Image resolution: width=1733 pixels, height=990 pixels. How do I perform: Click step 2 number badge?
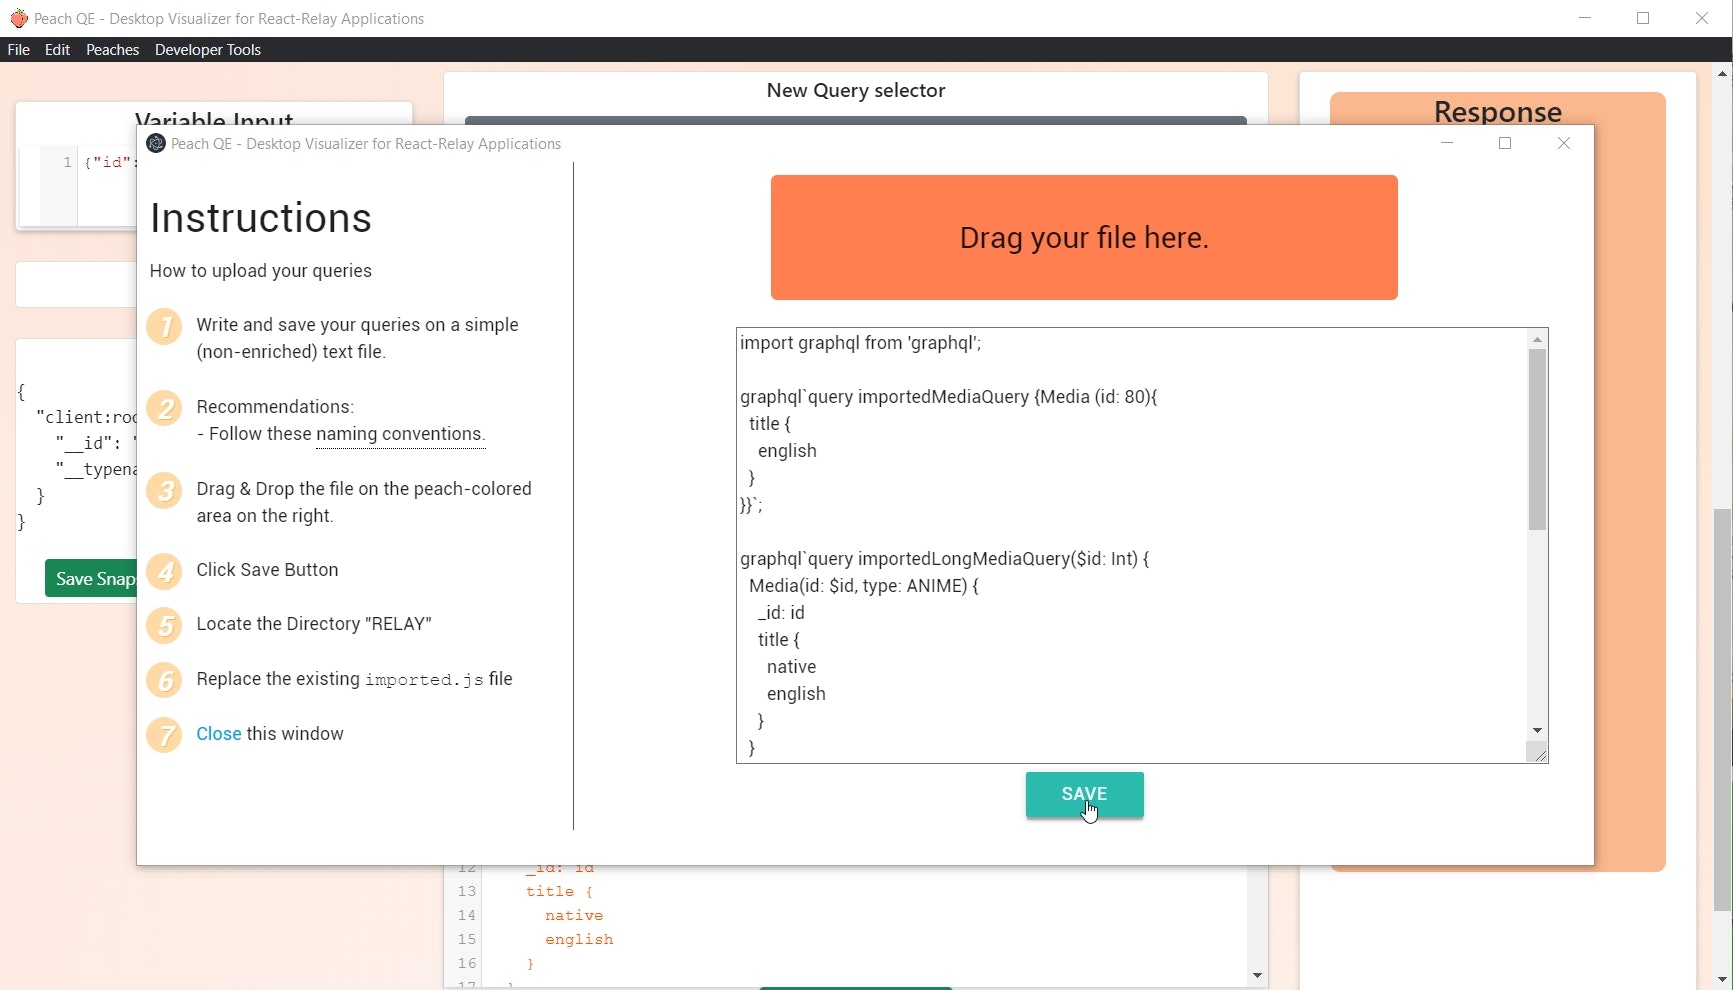click(x=165, y=408)
